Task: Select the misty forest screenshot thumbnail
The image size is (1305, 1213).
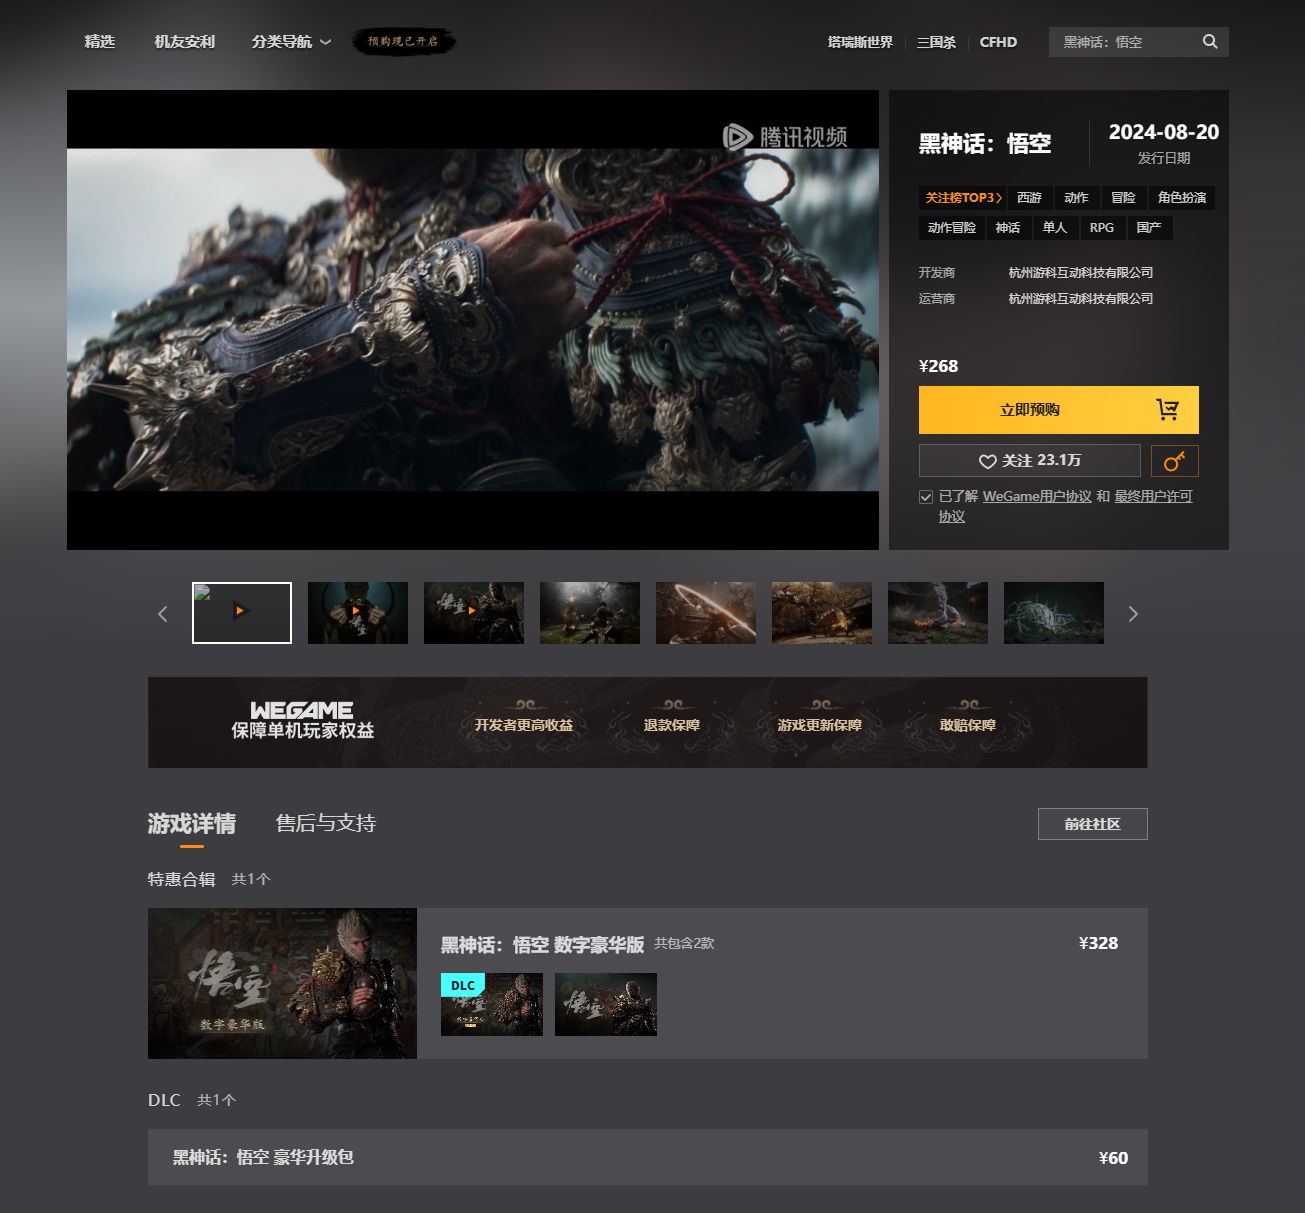Action: tap(590, 613)
